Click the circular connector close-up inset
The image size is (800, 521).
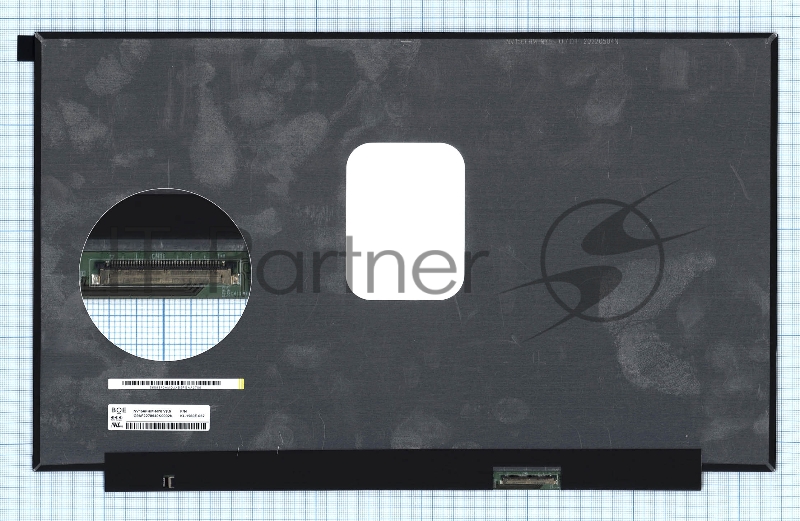click(166, 274)
